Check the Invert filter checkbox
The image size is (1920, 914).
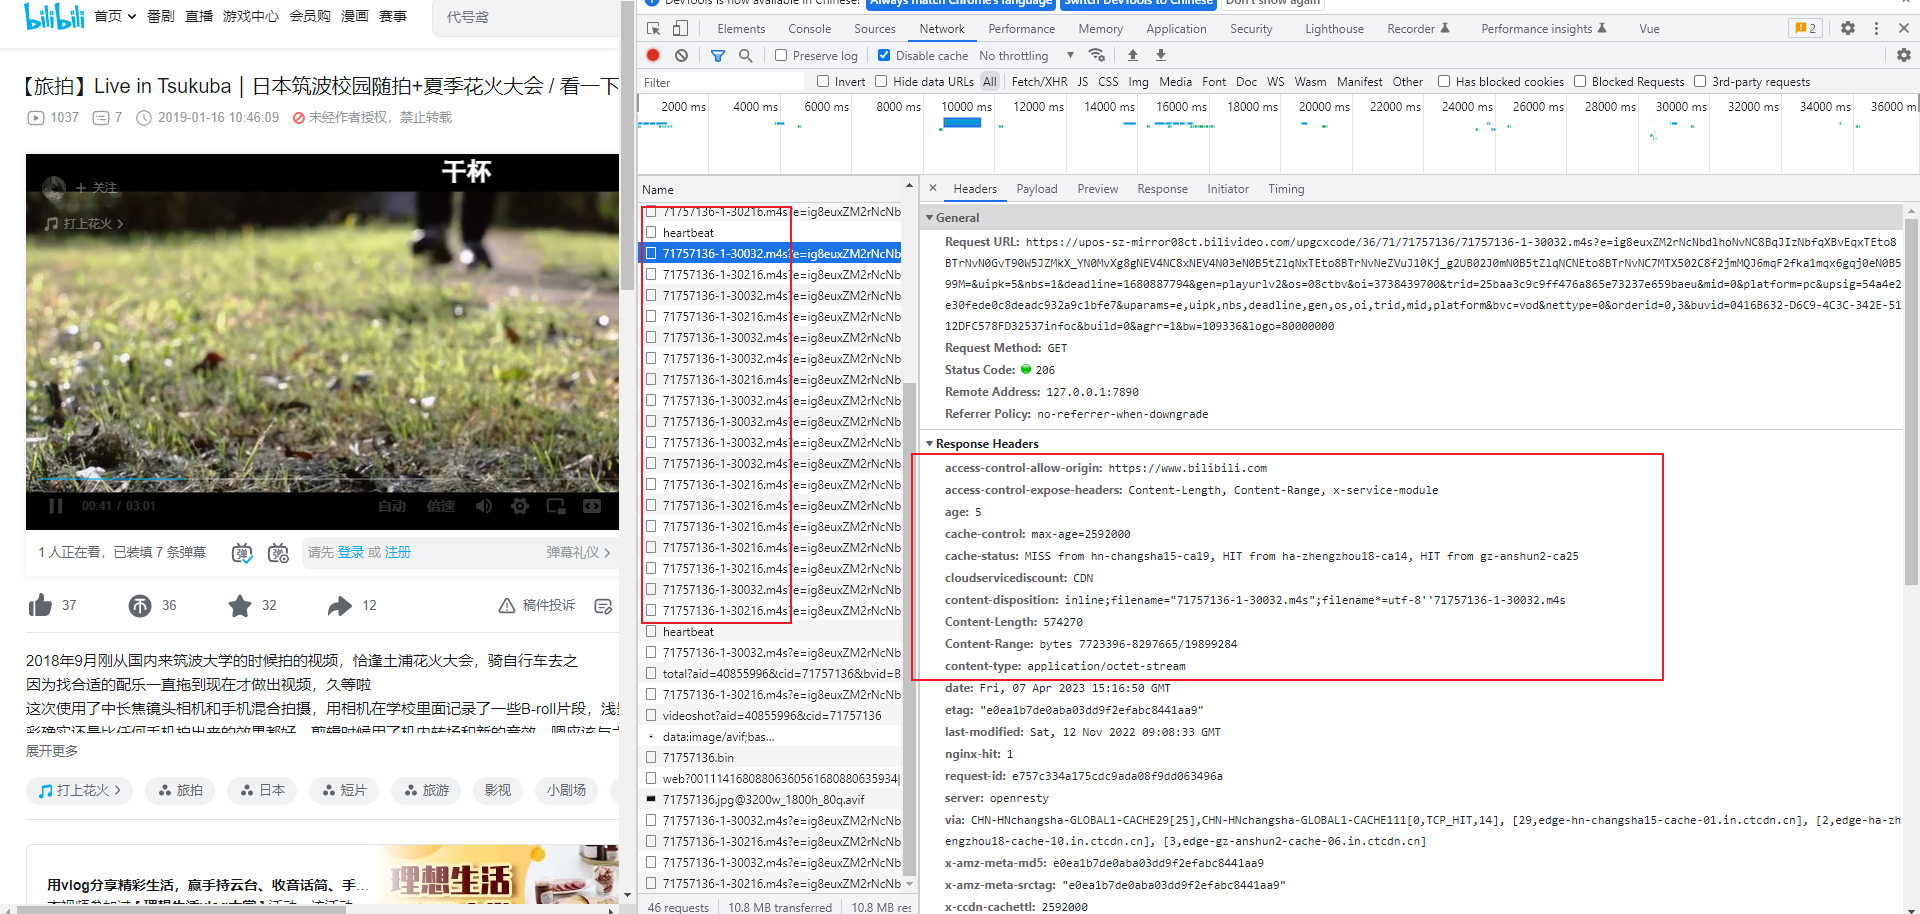(x=823, y=81)
